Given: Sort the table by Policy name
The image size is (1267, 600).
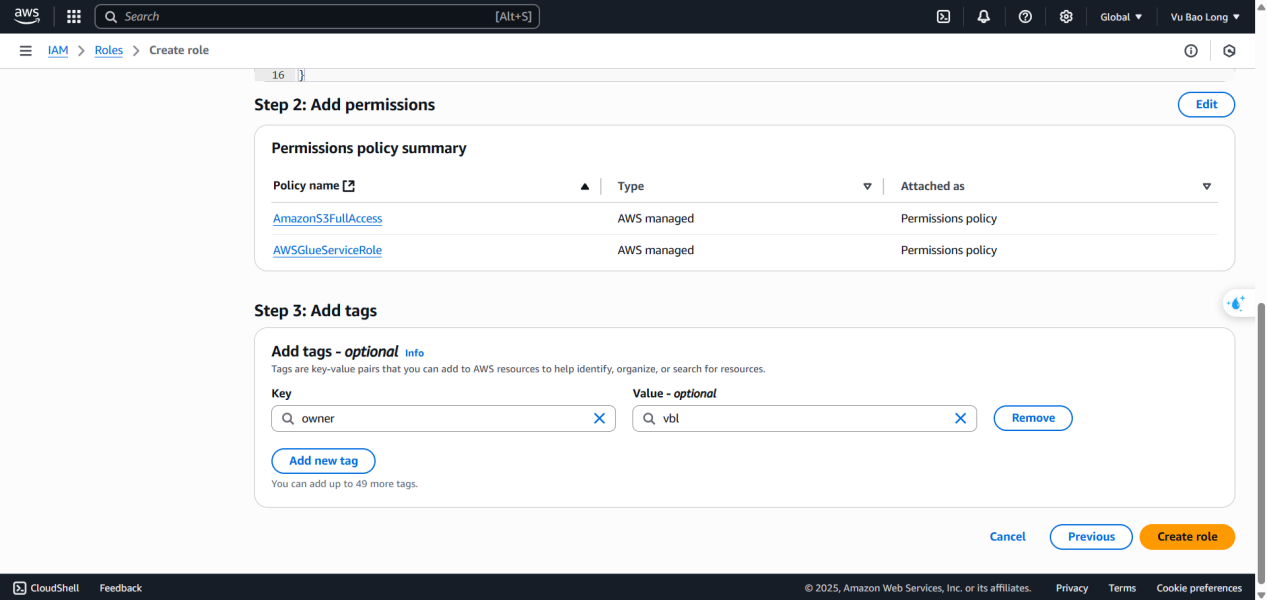Looking at the screenshot, I should point(585,186).
